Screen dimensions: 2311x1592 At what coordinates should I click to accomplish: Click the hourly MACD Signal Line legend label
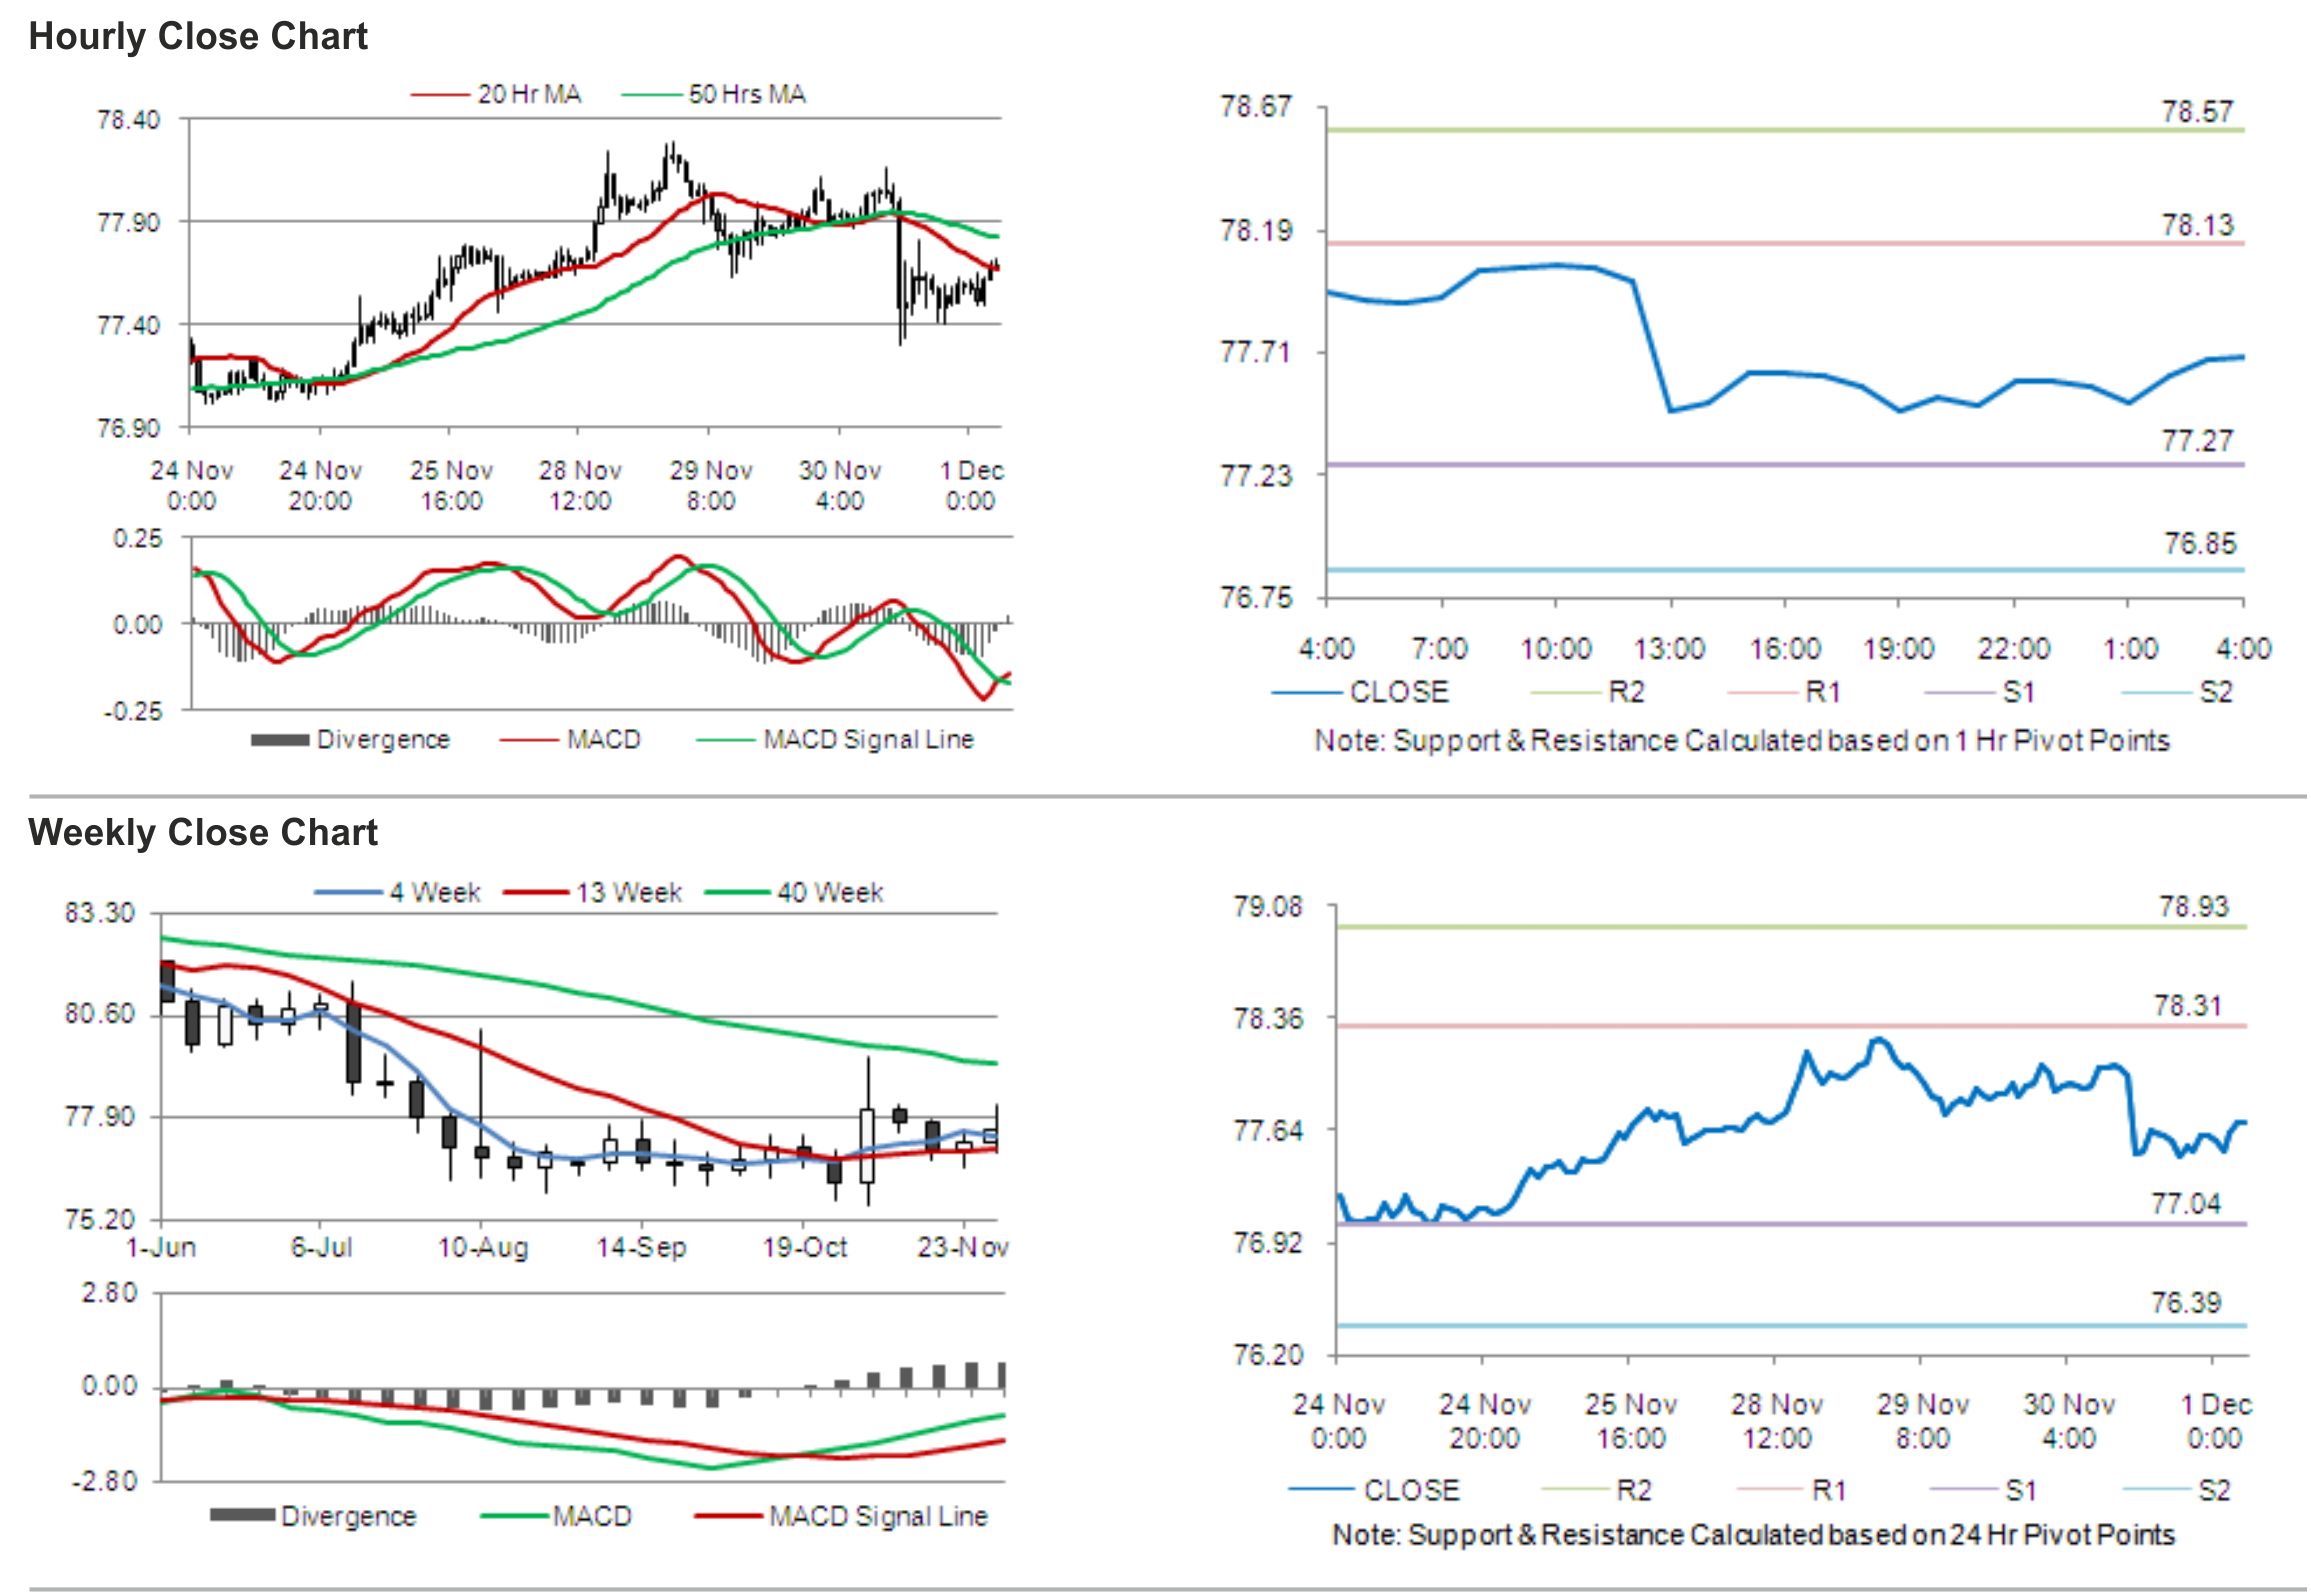point(868,740)
